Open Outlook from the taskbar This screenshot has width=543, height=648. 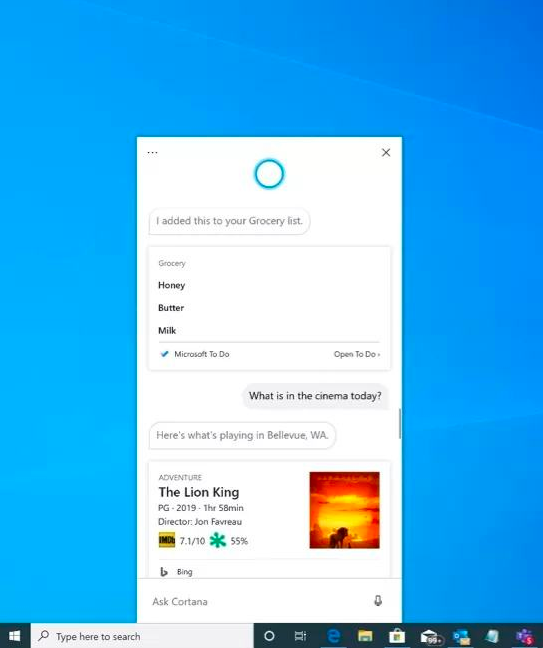click(461, 636)
